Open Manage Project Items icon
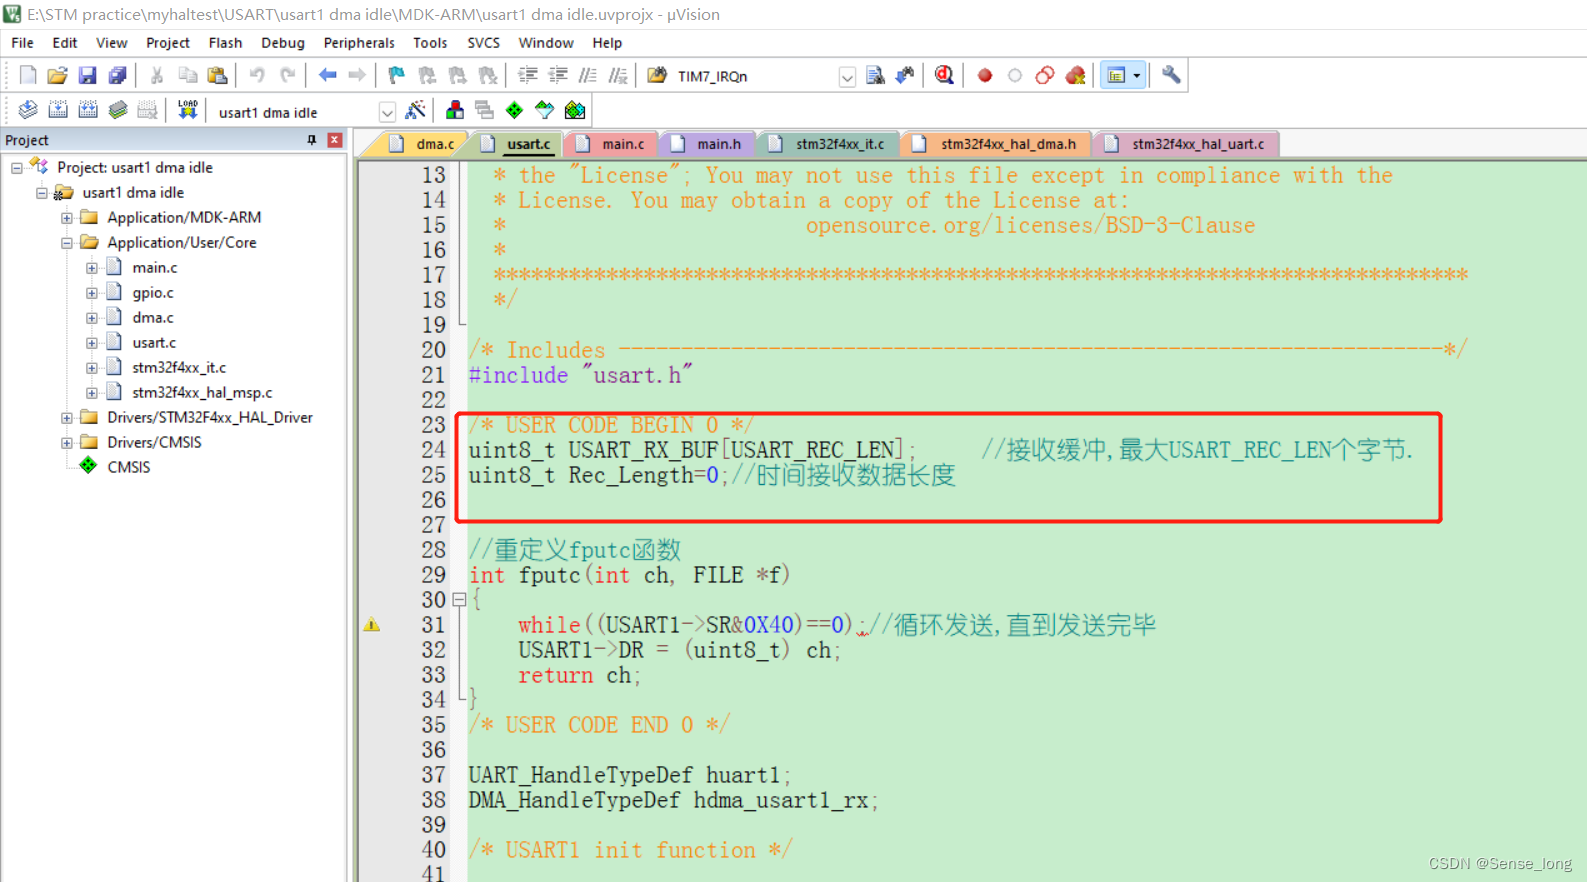This screenshot has height=882, width=1587. click(455, 110)
